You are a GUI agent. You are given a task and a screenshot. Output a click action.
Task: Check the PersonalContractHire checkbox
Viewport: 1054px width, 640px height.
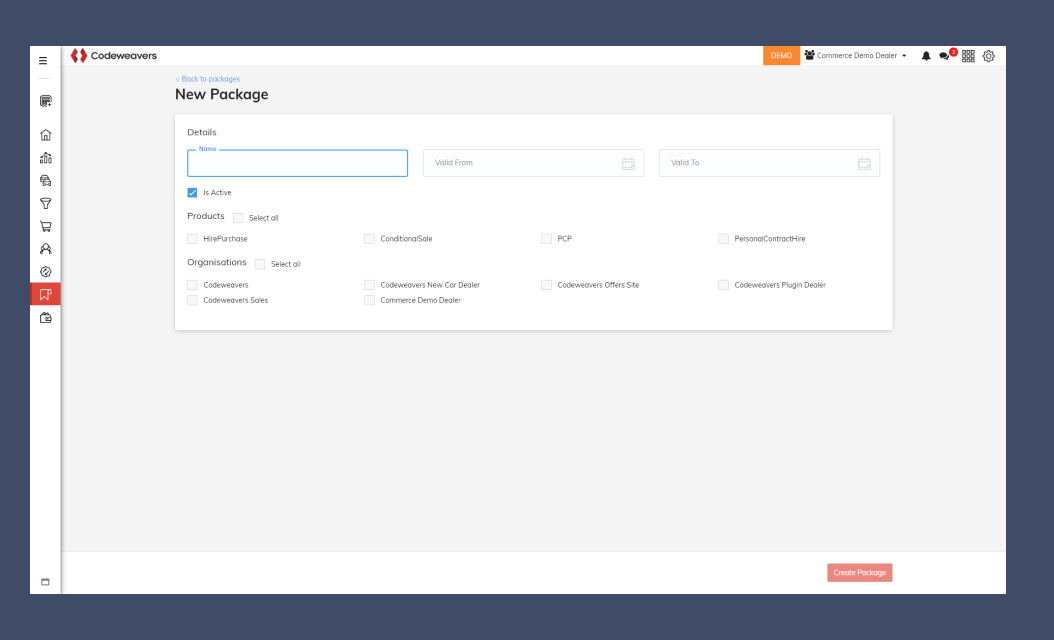tap(723, 239)
